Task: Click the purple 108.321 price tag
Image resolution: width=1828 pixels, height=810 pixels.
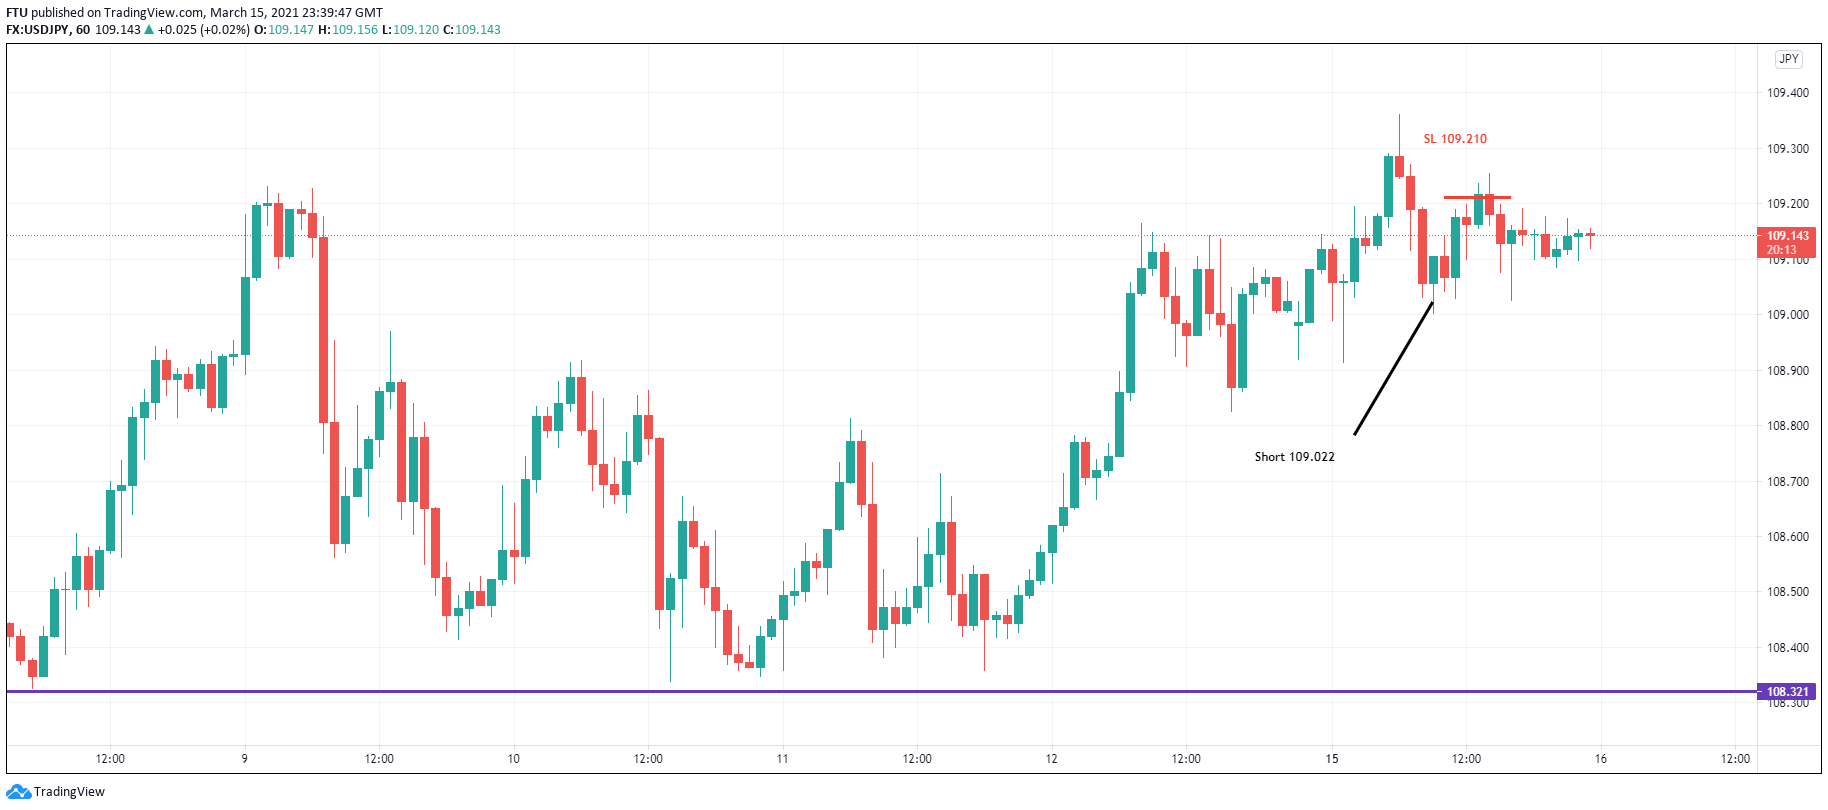Action: [1787, 691]
